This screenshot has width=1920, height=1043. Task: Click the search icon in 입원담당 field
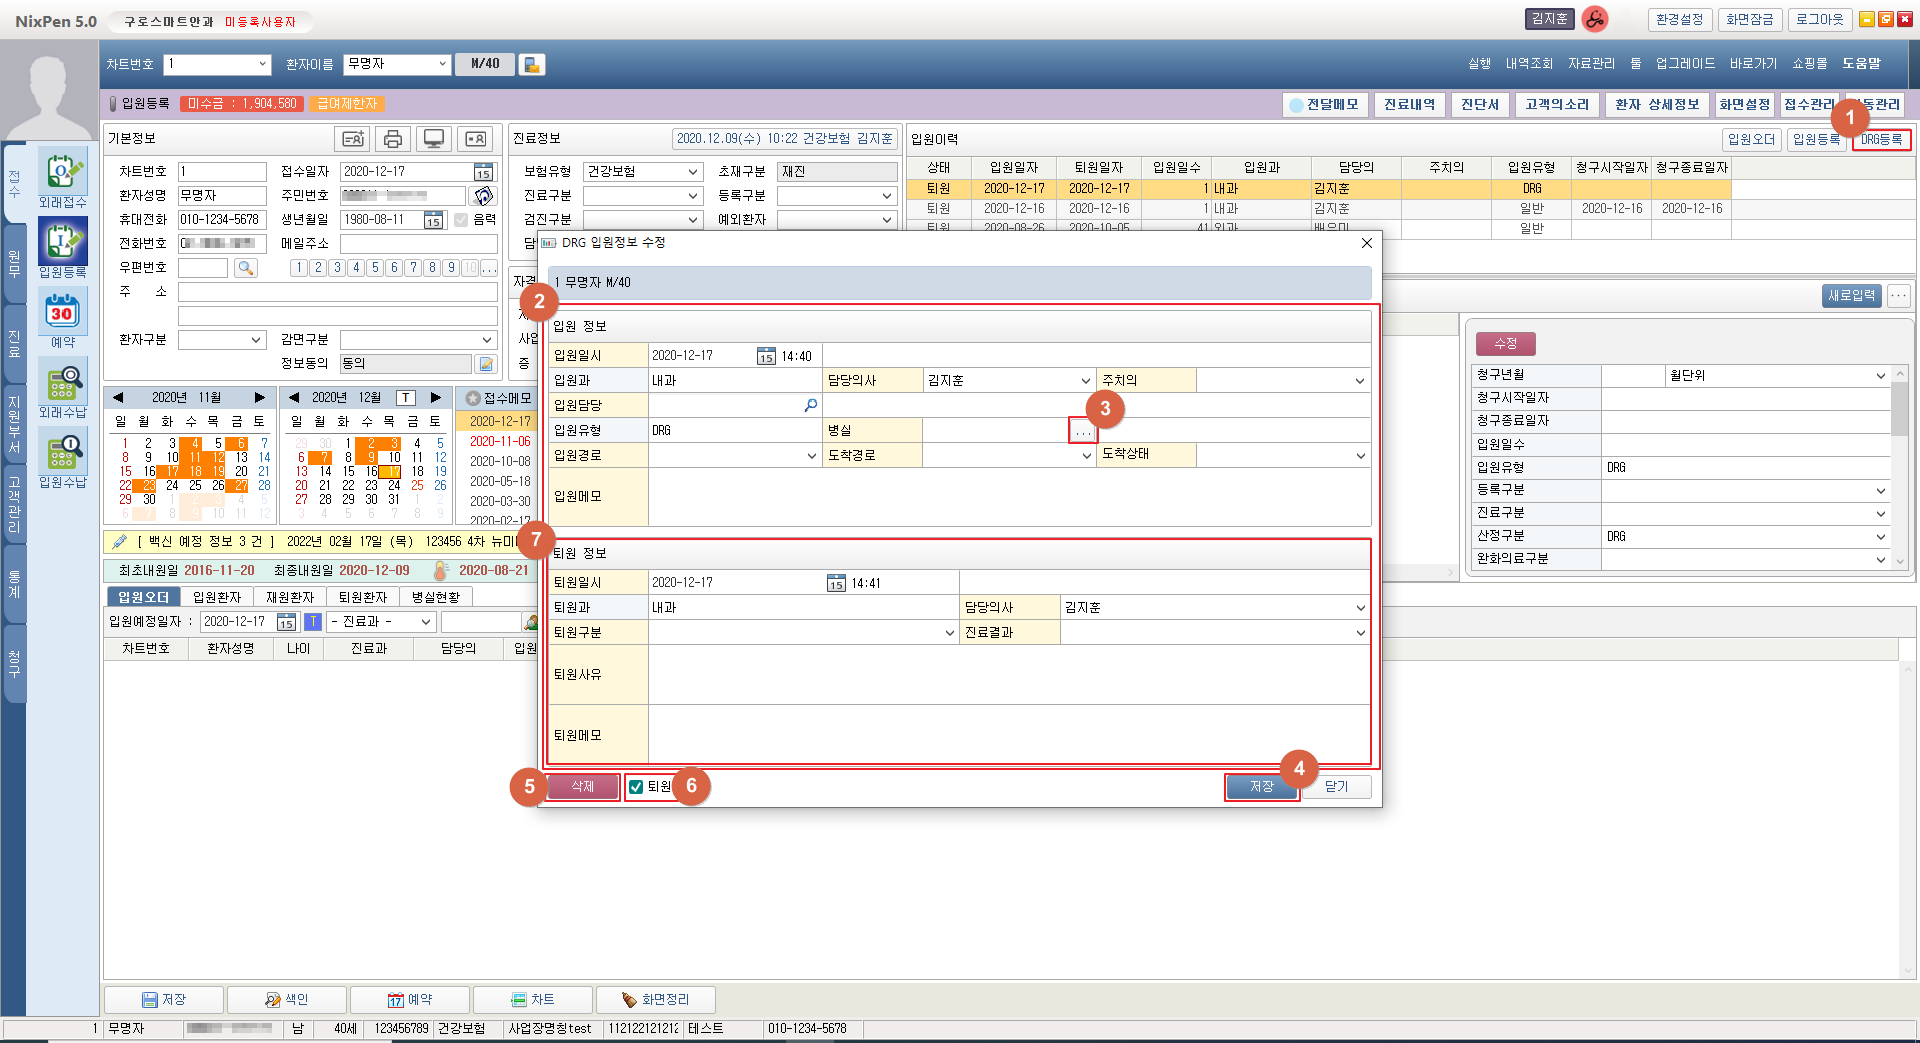click(810, 405)
